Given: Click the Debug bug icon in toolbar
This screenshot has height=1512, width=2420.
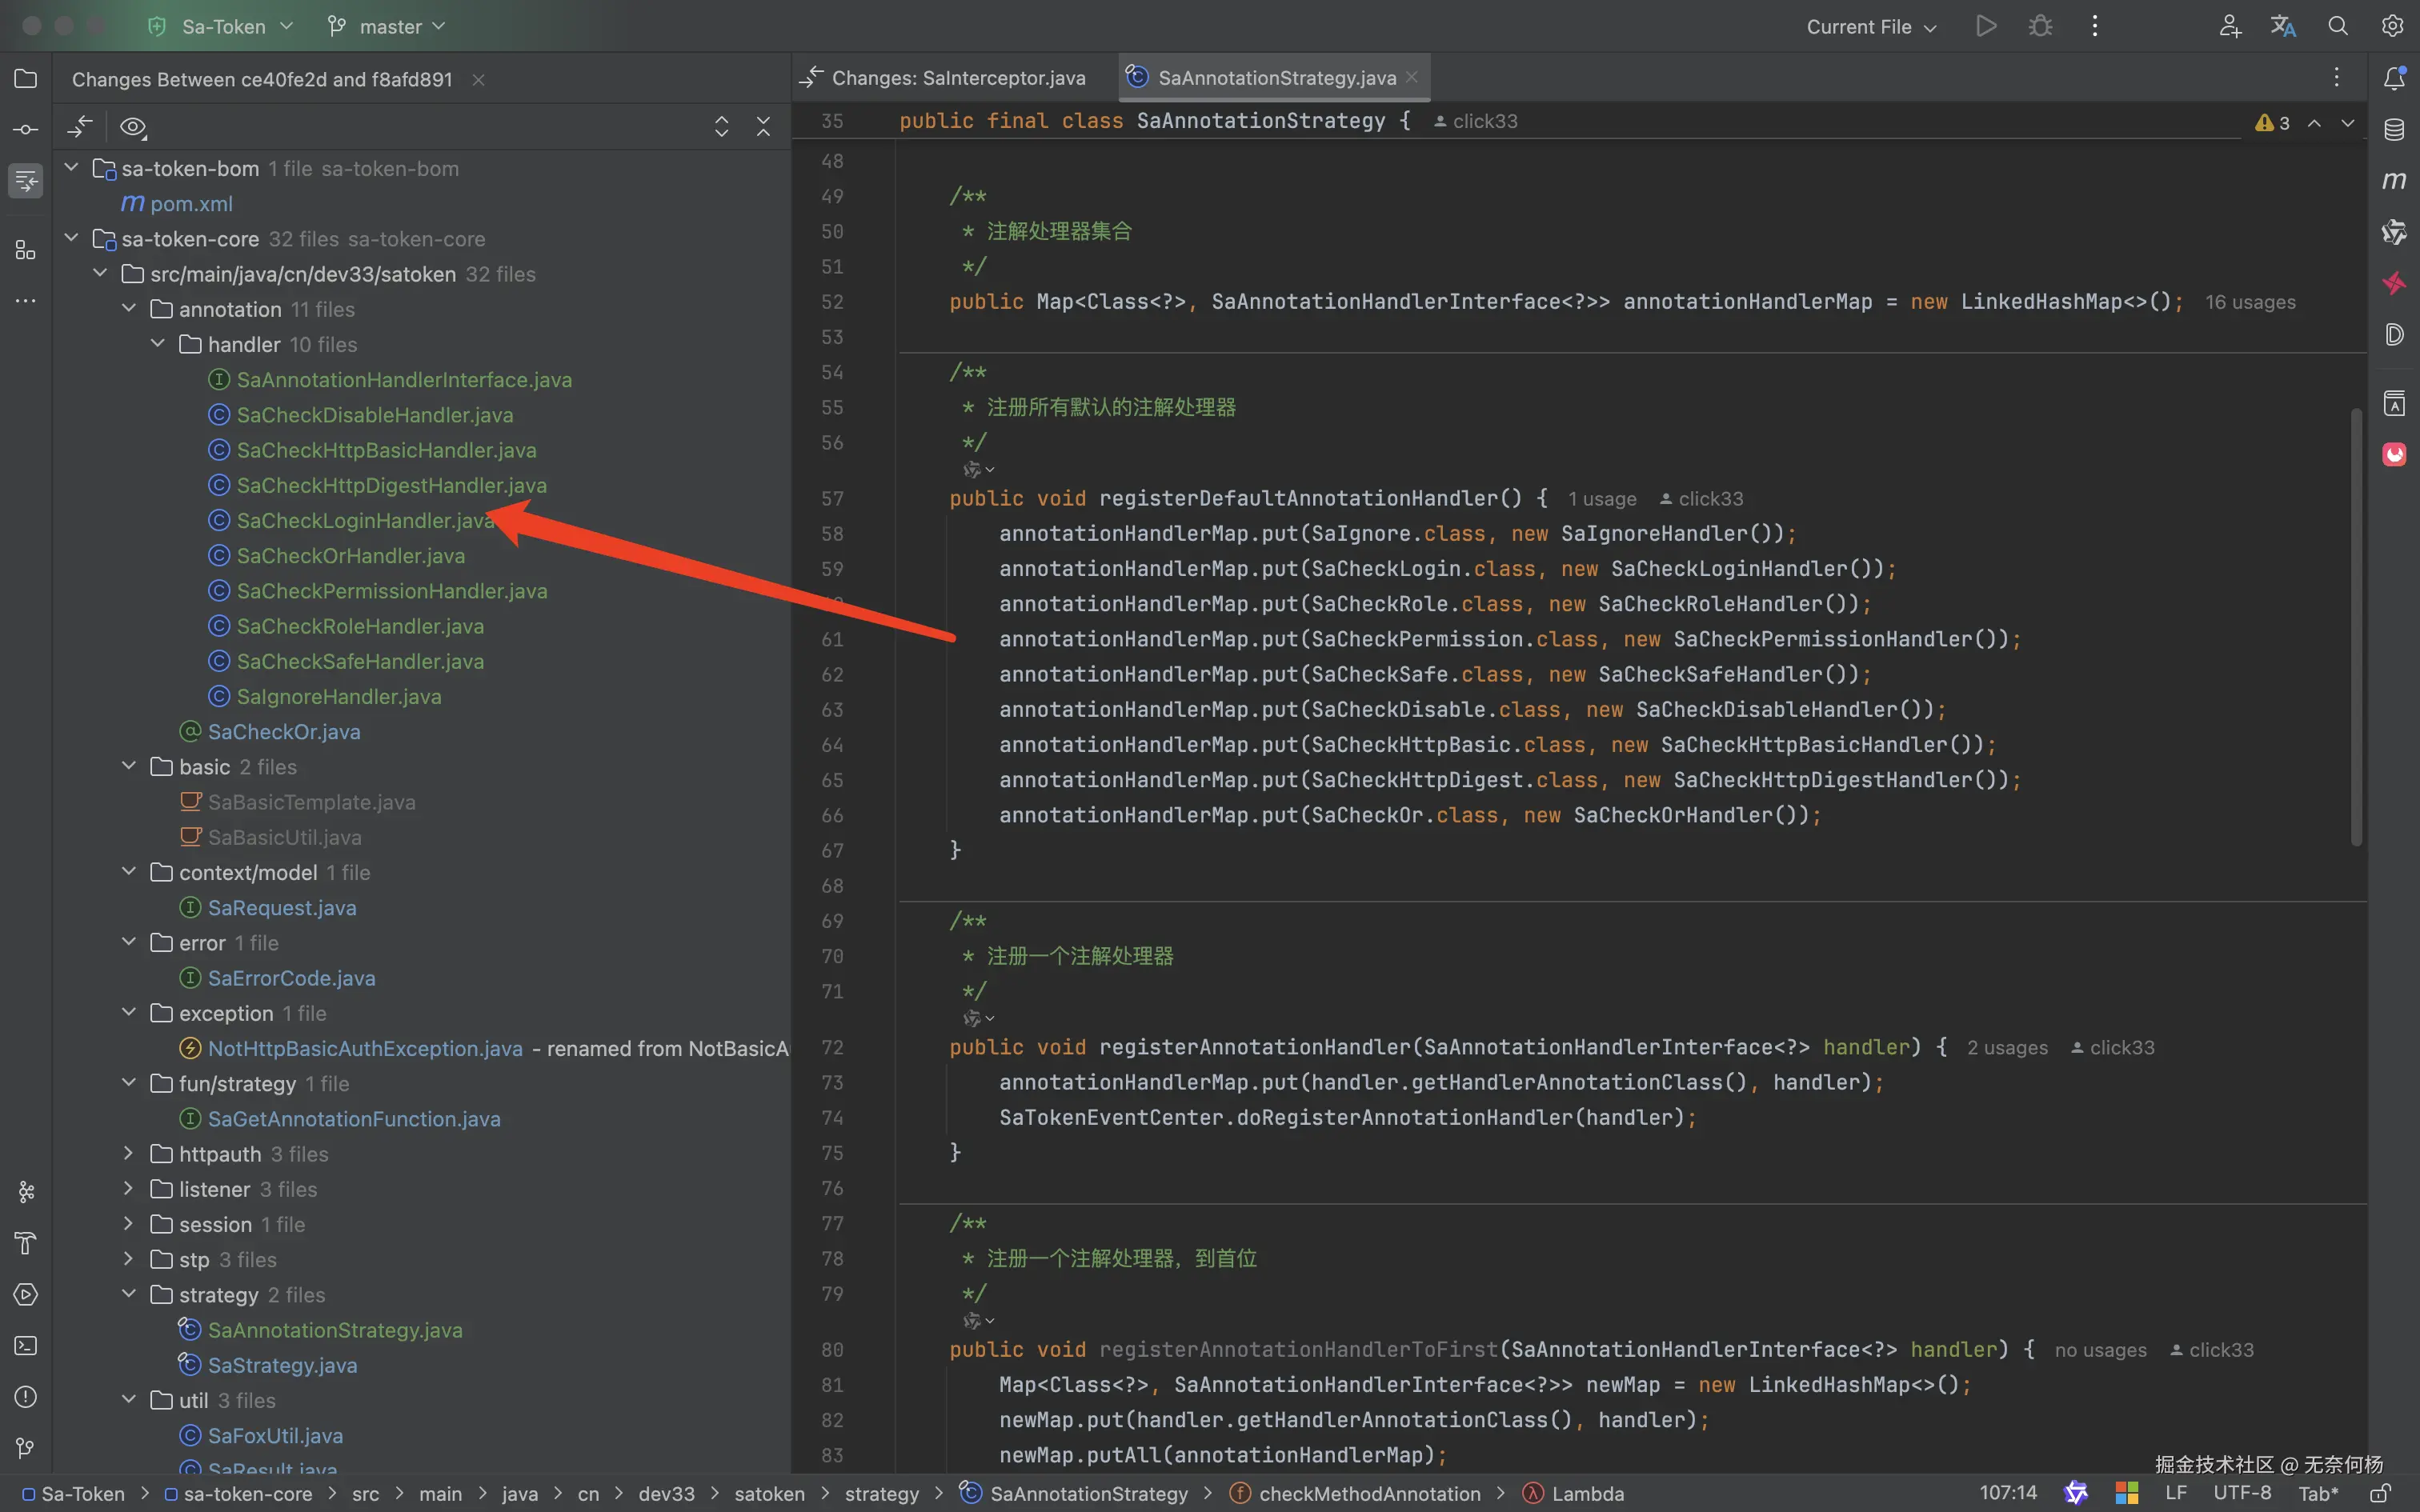Looking at the screenshot, I should [x=2040, y=26].
